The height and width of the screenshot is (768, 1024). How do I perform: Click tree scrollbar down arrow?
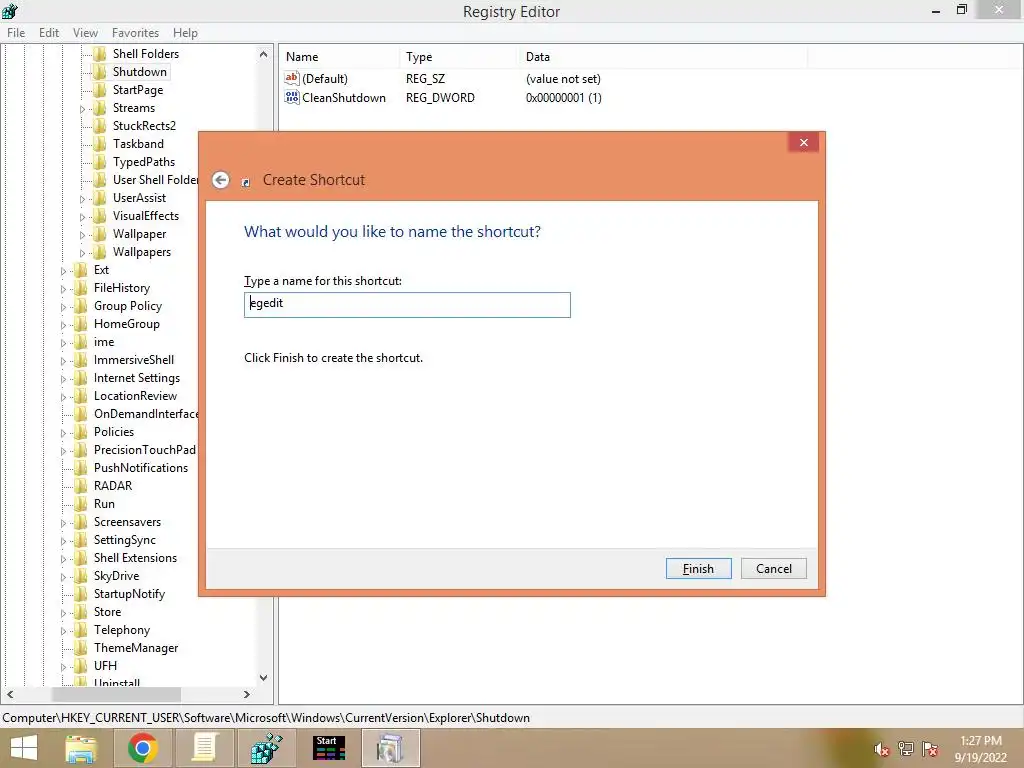tap(263, 678)
